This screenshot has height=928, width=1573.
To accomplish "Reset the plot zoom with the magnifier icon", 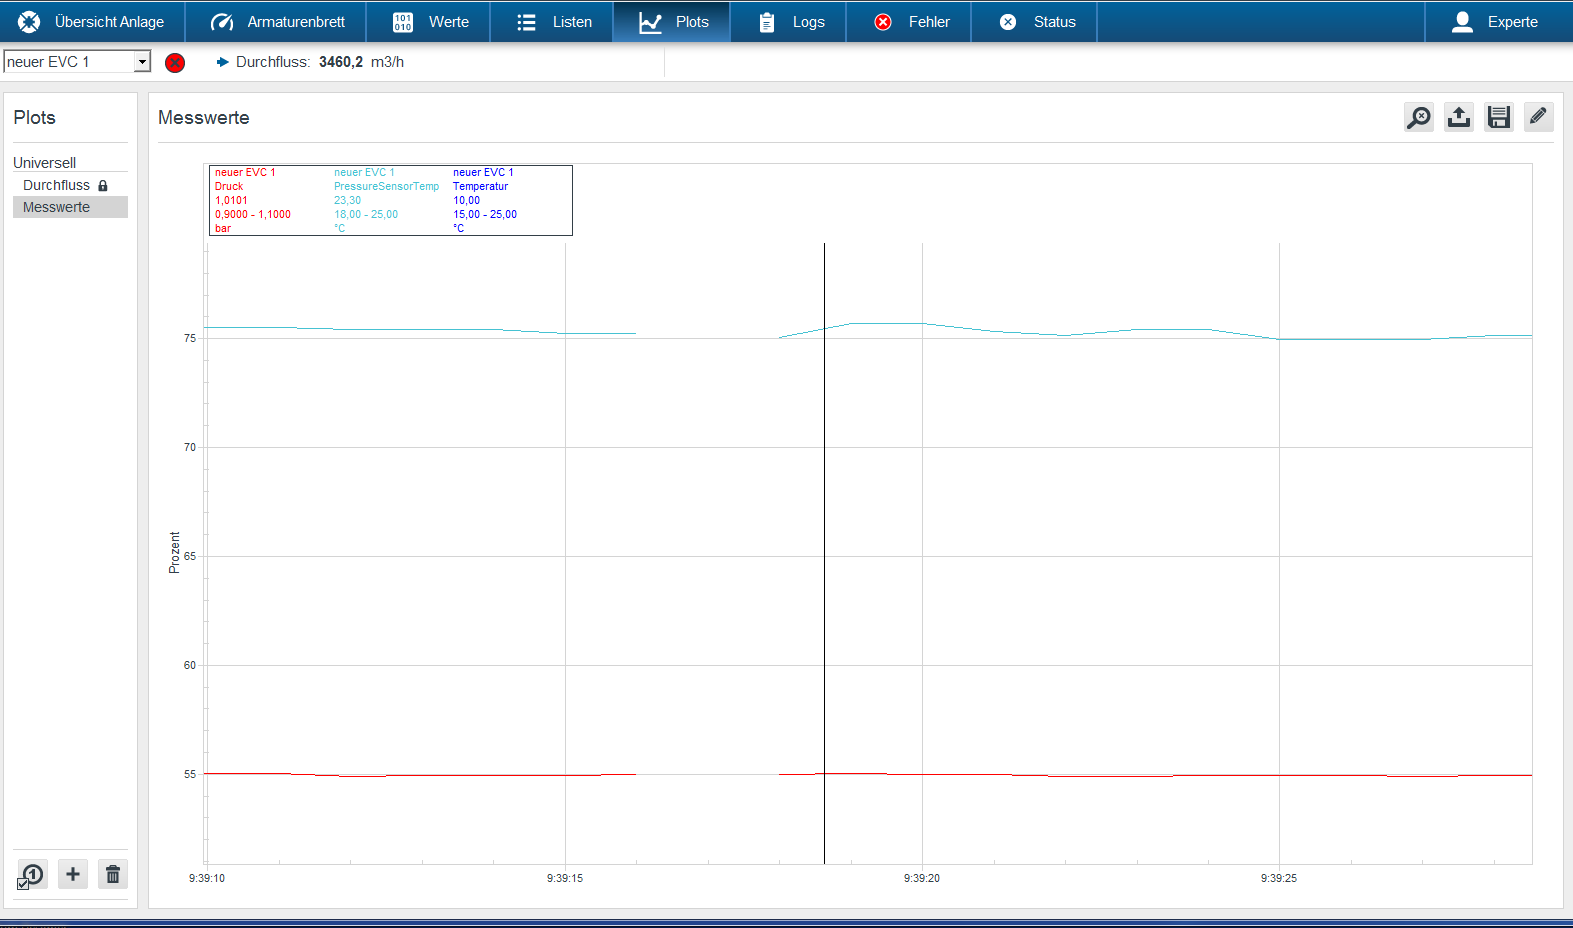I will pos(1418,118).
